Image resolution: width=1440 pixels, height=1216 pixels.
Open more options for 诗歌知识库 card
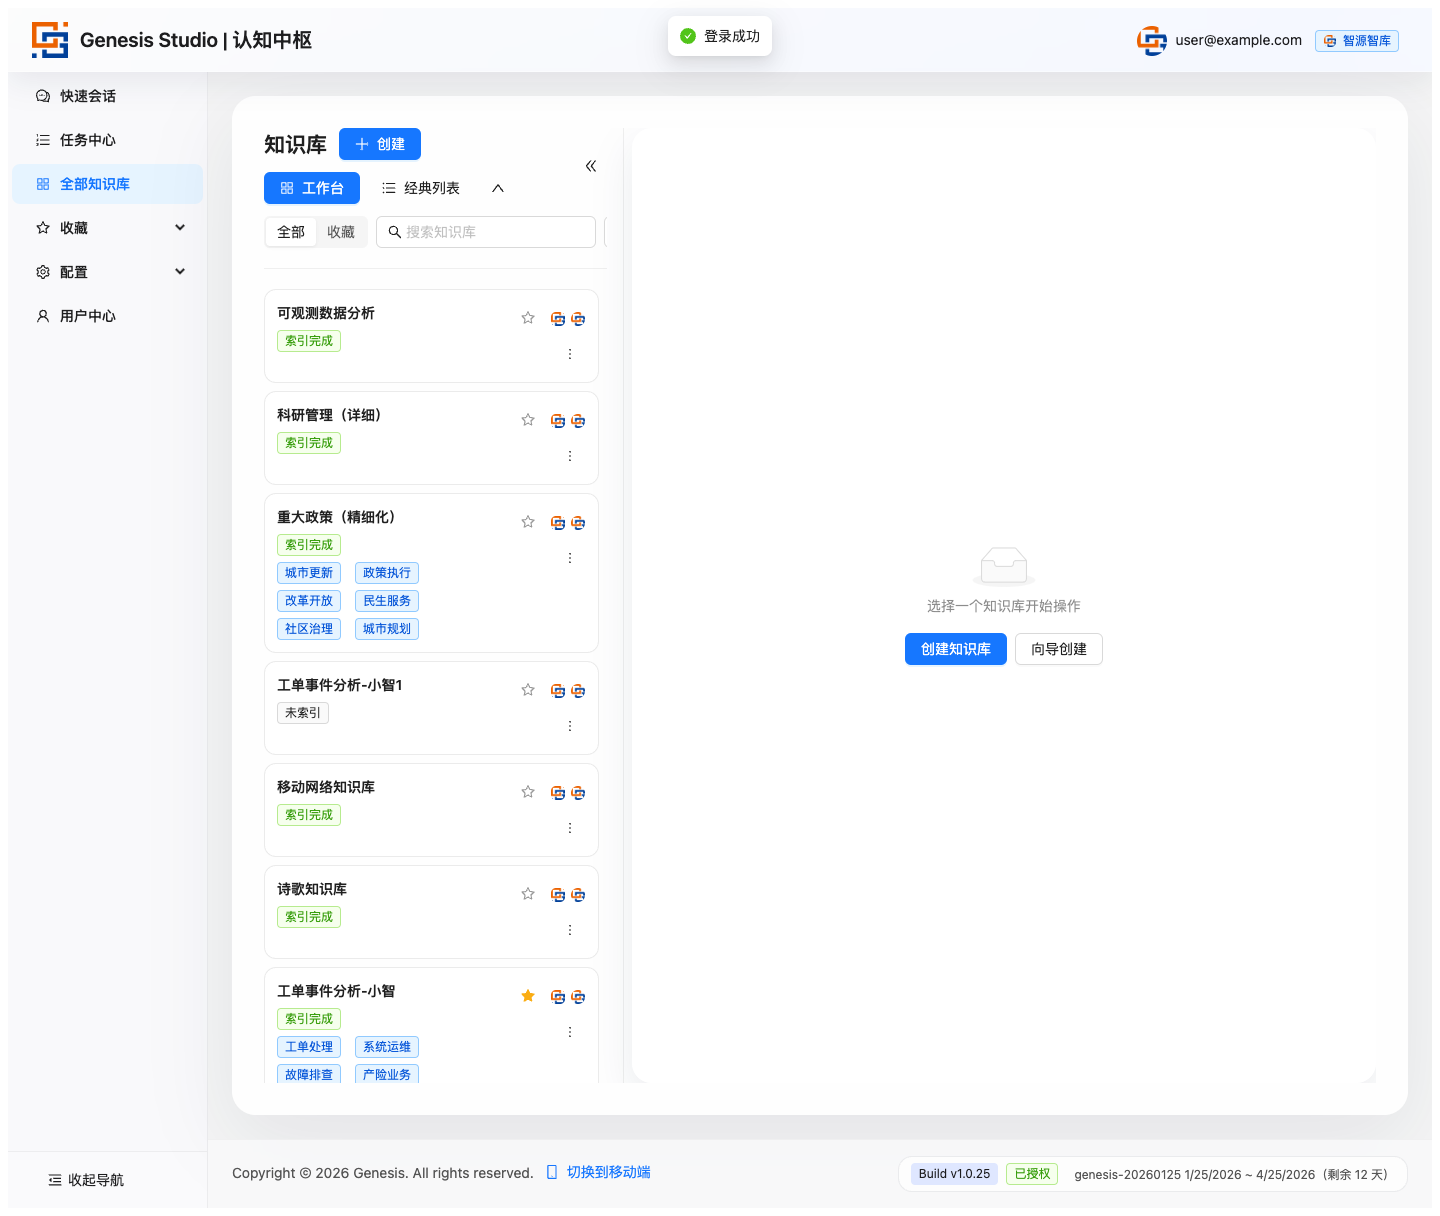[x=570, y=930]
